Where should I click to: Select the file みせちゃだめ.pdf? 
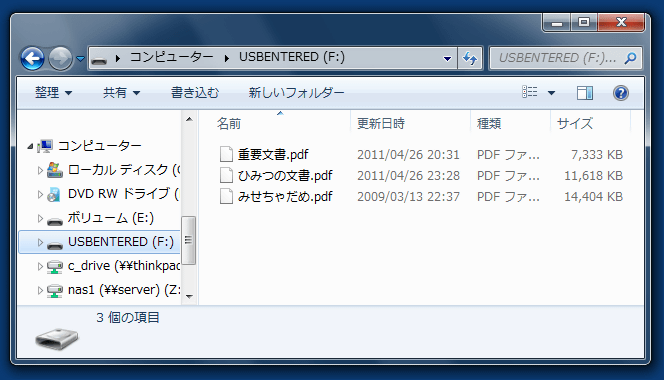click(x=285, y=197)
